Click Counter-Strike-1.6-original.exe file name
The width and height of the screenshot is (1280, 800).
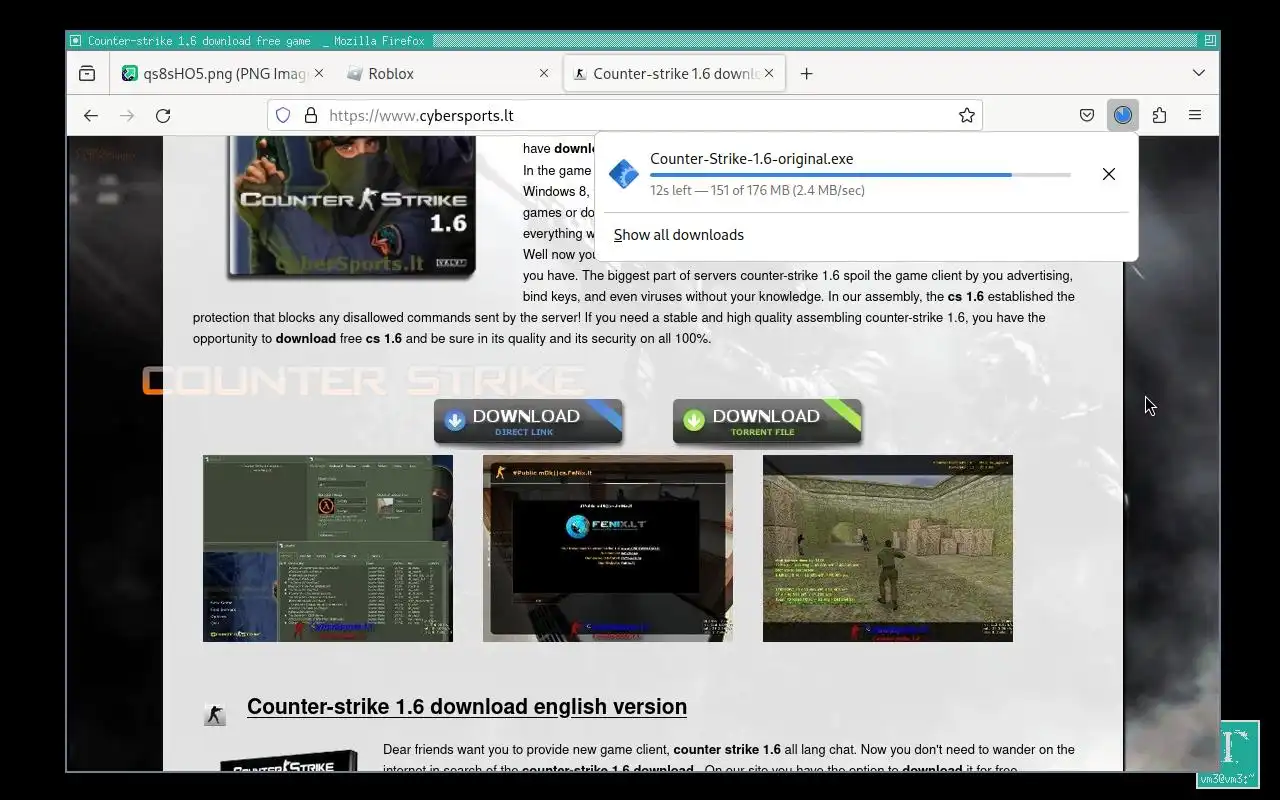pyautogui.click(x=751, y=158)
